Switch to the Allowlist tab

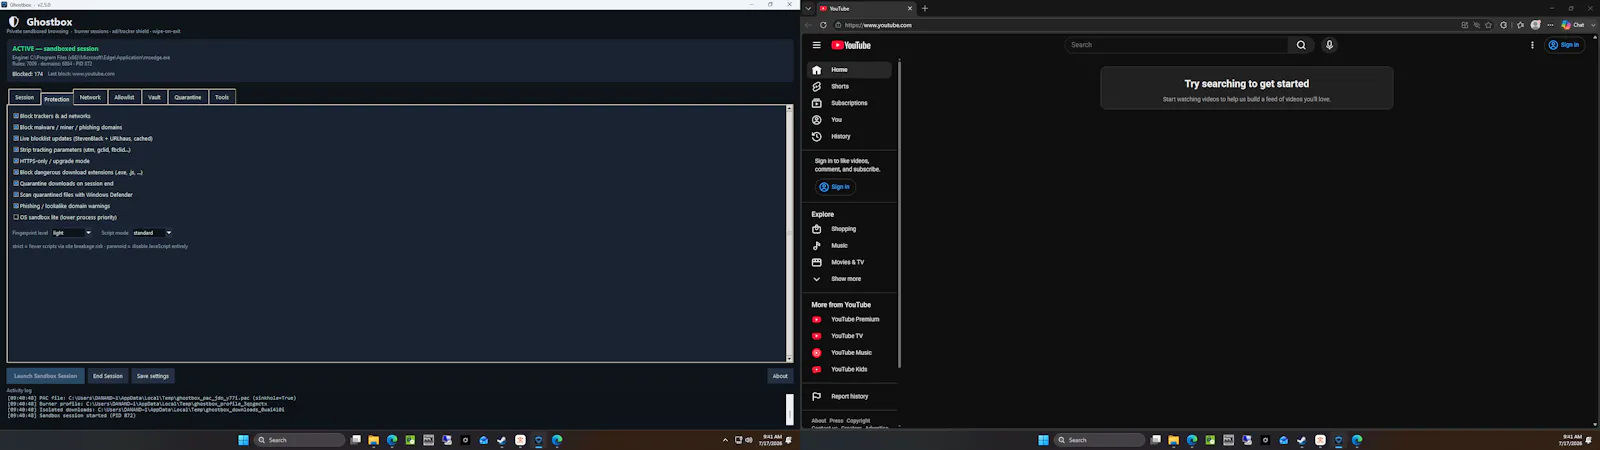pyautogui.click(x=124, y=97)
